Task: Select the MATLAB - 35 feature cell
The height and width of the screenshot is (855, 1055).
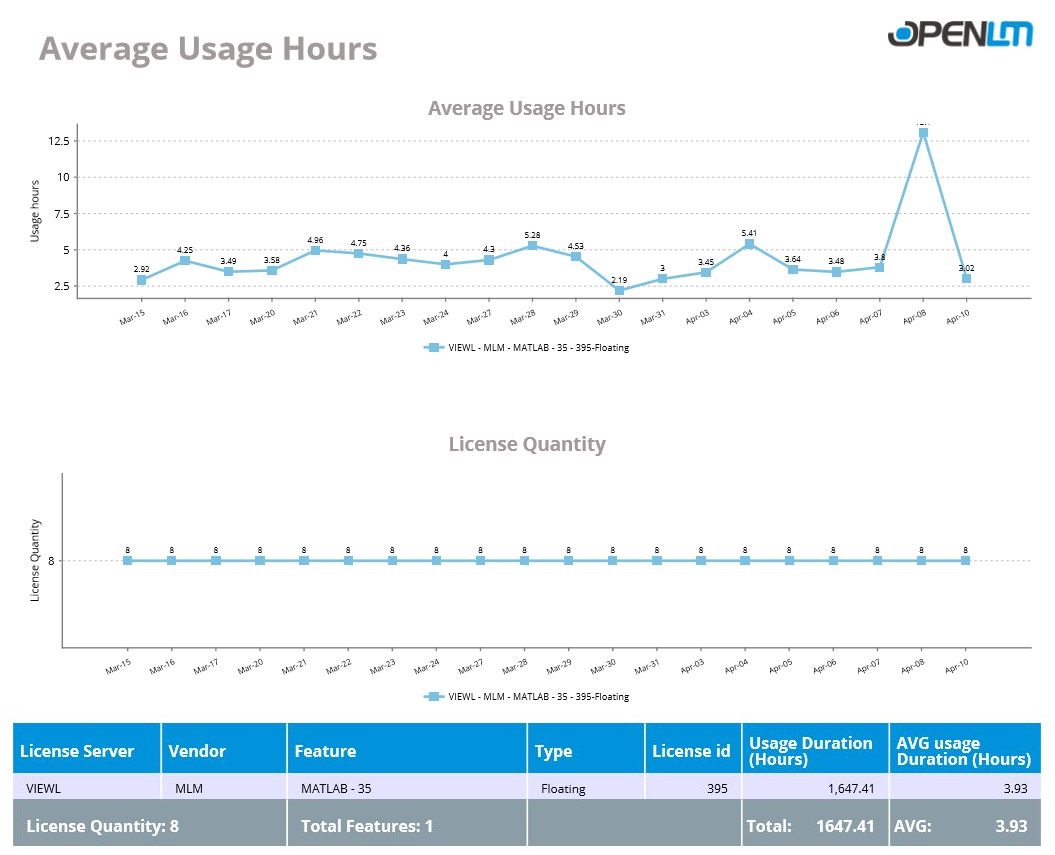Action: click(x=336, y=788)
